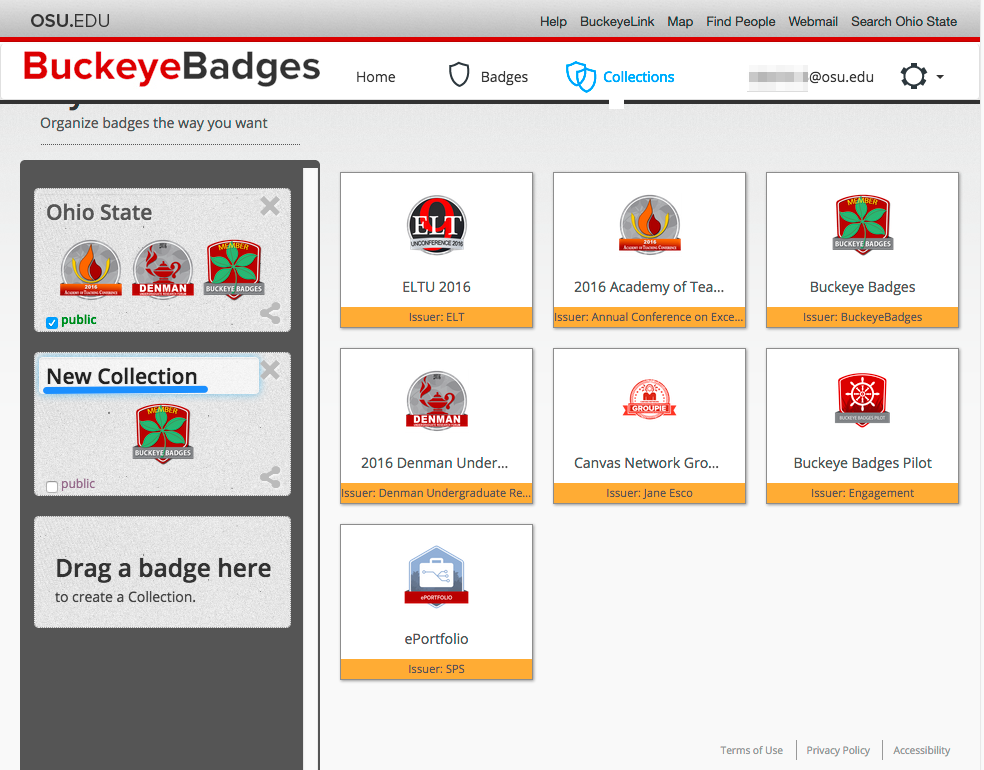Click the 'Canvas Network Gro...' title
The width and height of the screenshot is (984, 770).
(646, 463)
